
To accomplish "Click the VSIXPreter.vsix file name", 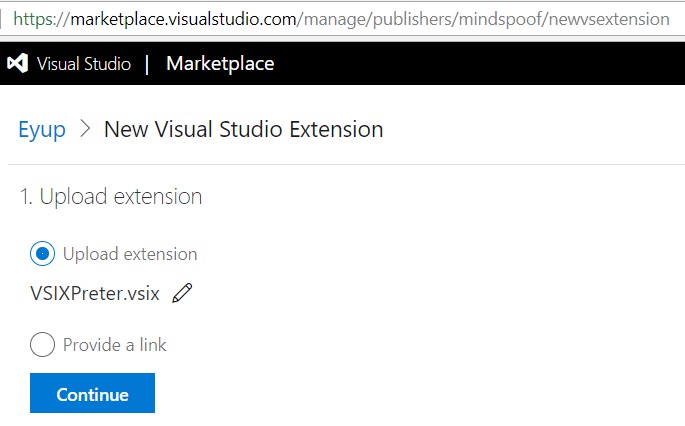I will [x=95, y=293].
